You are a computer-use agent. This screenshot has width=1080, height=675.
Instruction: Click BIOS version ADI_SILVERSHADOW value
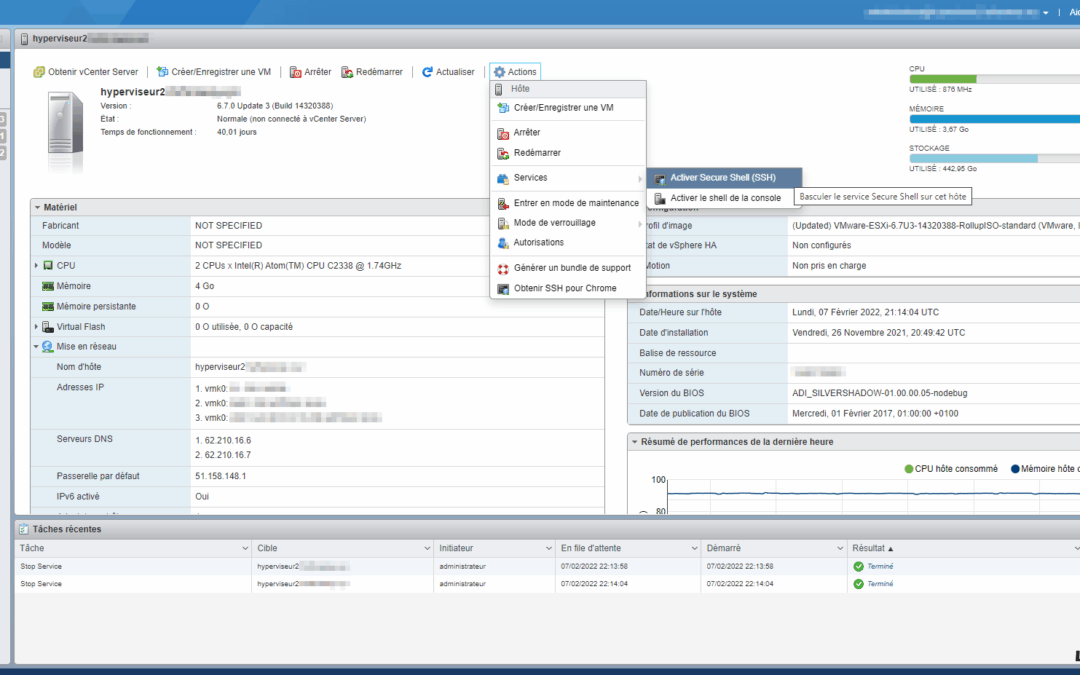[x=880, y=393]
